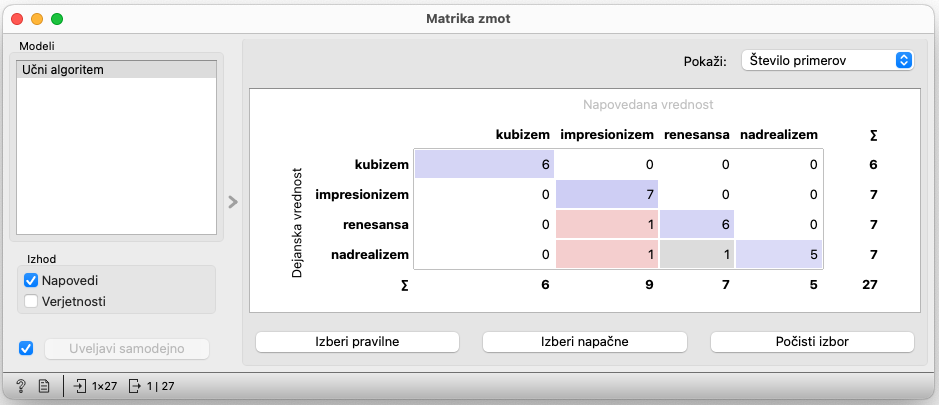This screenshot has width=939, height=405.
Task: Enable the Verjetnosti checkbox
Action: point(31,301)
